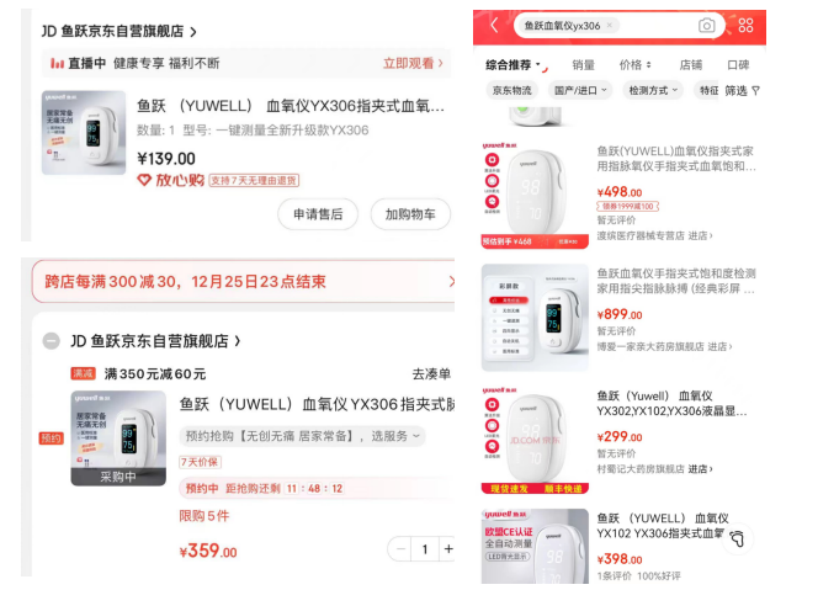The image size is (818, 590).
Task: Sort results by 价格 tab
Action: [635, 65]
